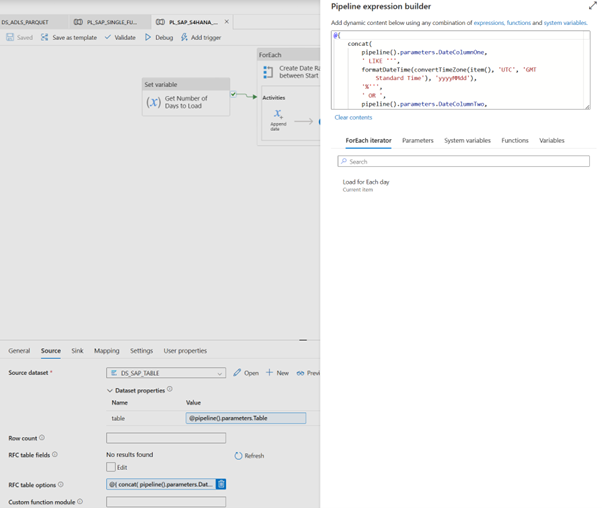Open Mapping tab
The image size is (602, 508).
[107, 351]
